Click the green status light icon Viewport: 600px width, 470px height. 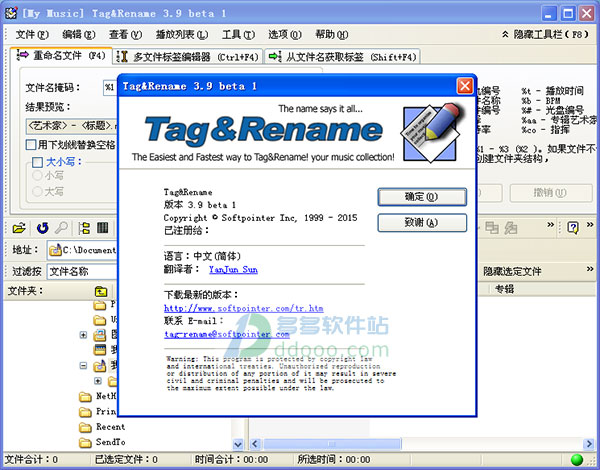click(577, 460)
